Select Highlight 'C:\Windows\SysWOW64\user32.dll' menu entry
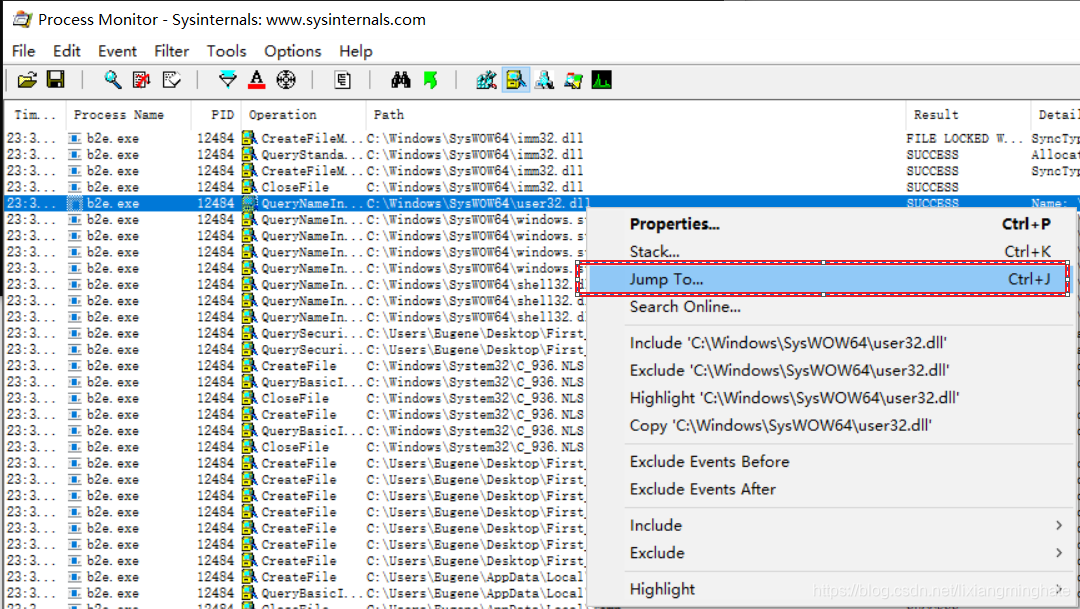 pos(831,398)
